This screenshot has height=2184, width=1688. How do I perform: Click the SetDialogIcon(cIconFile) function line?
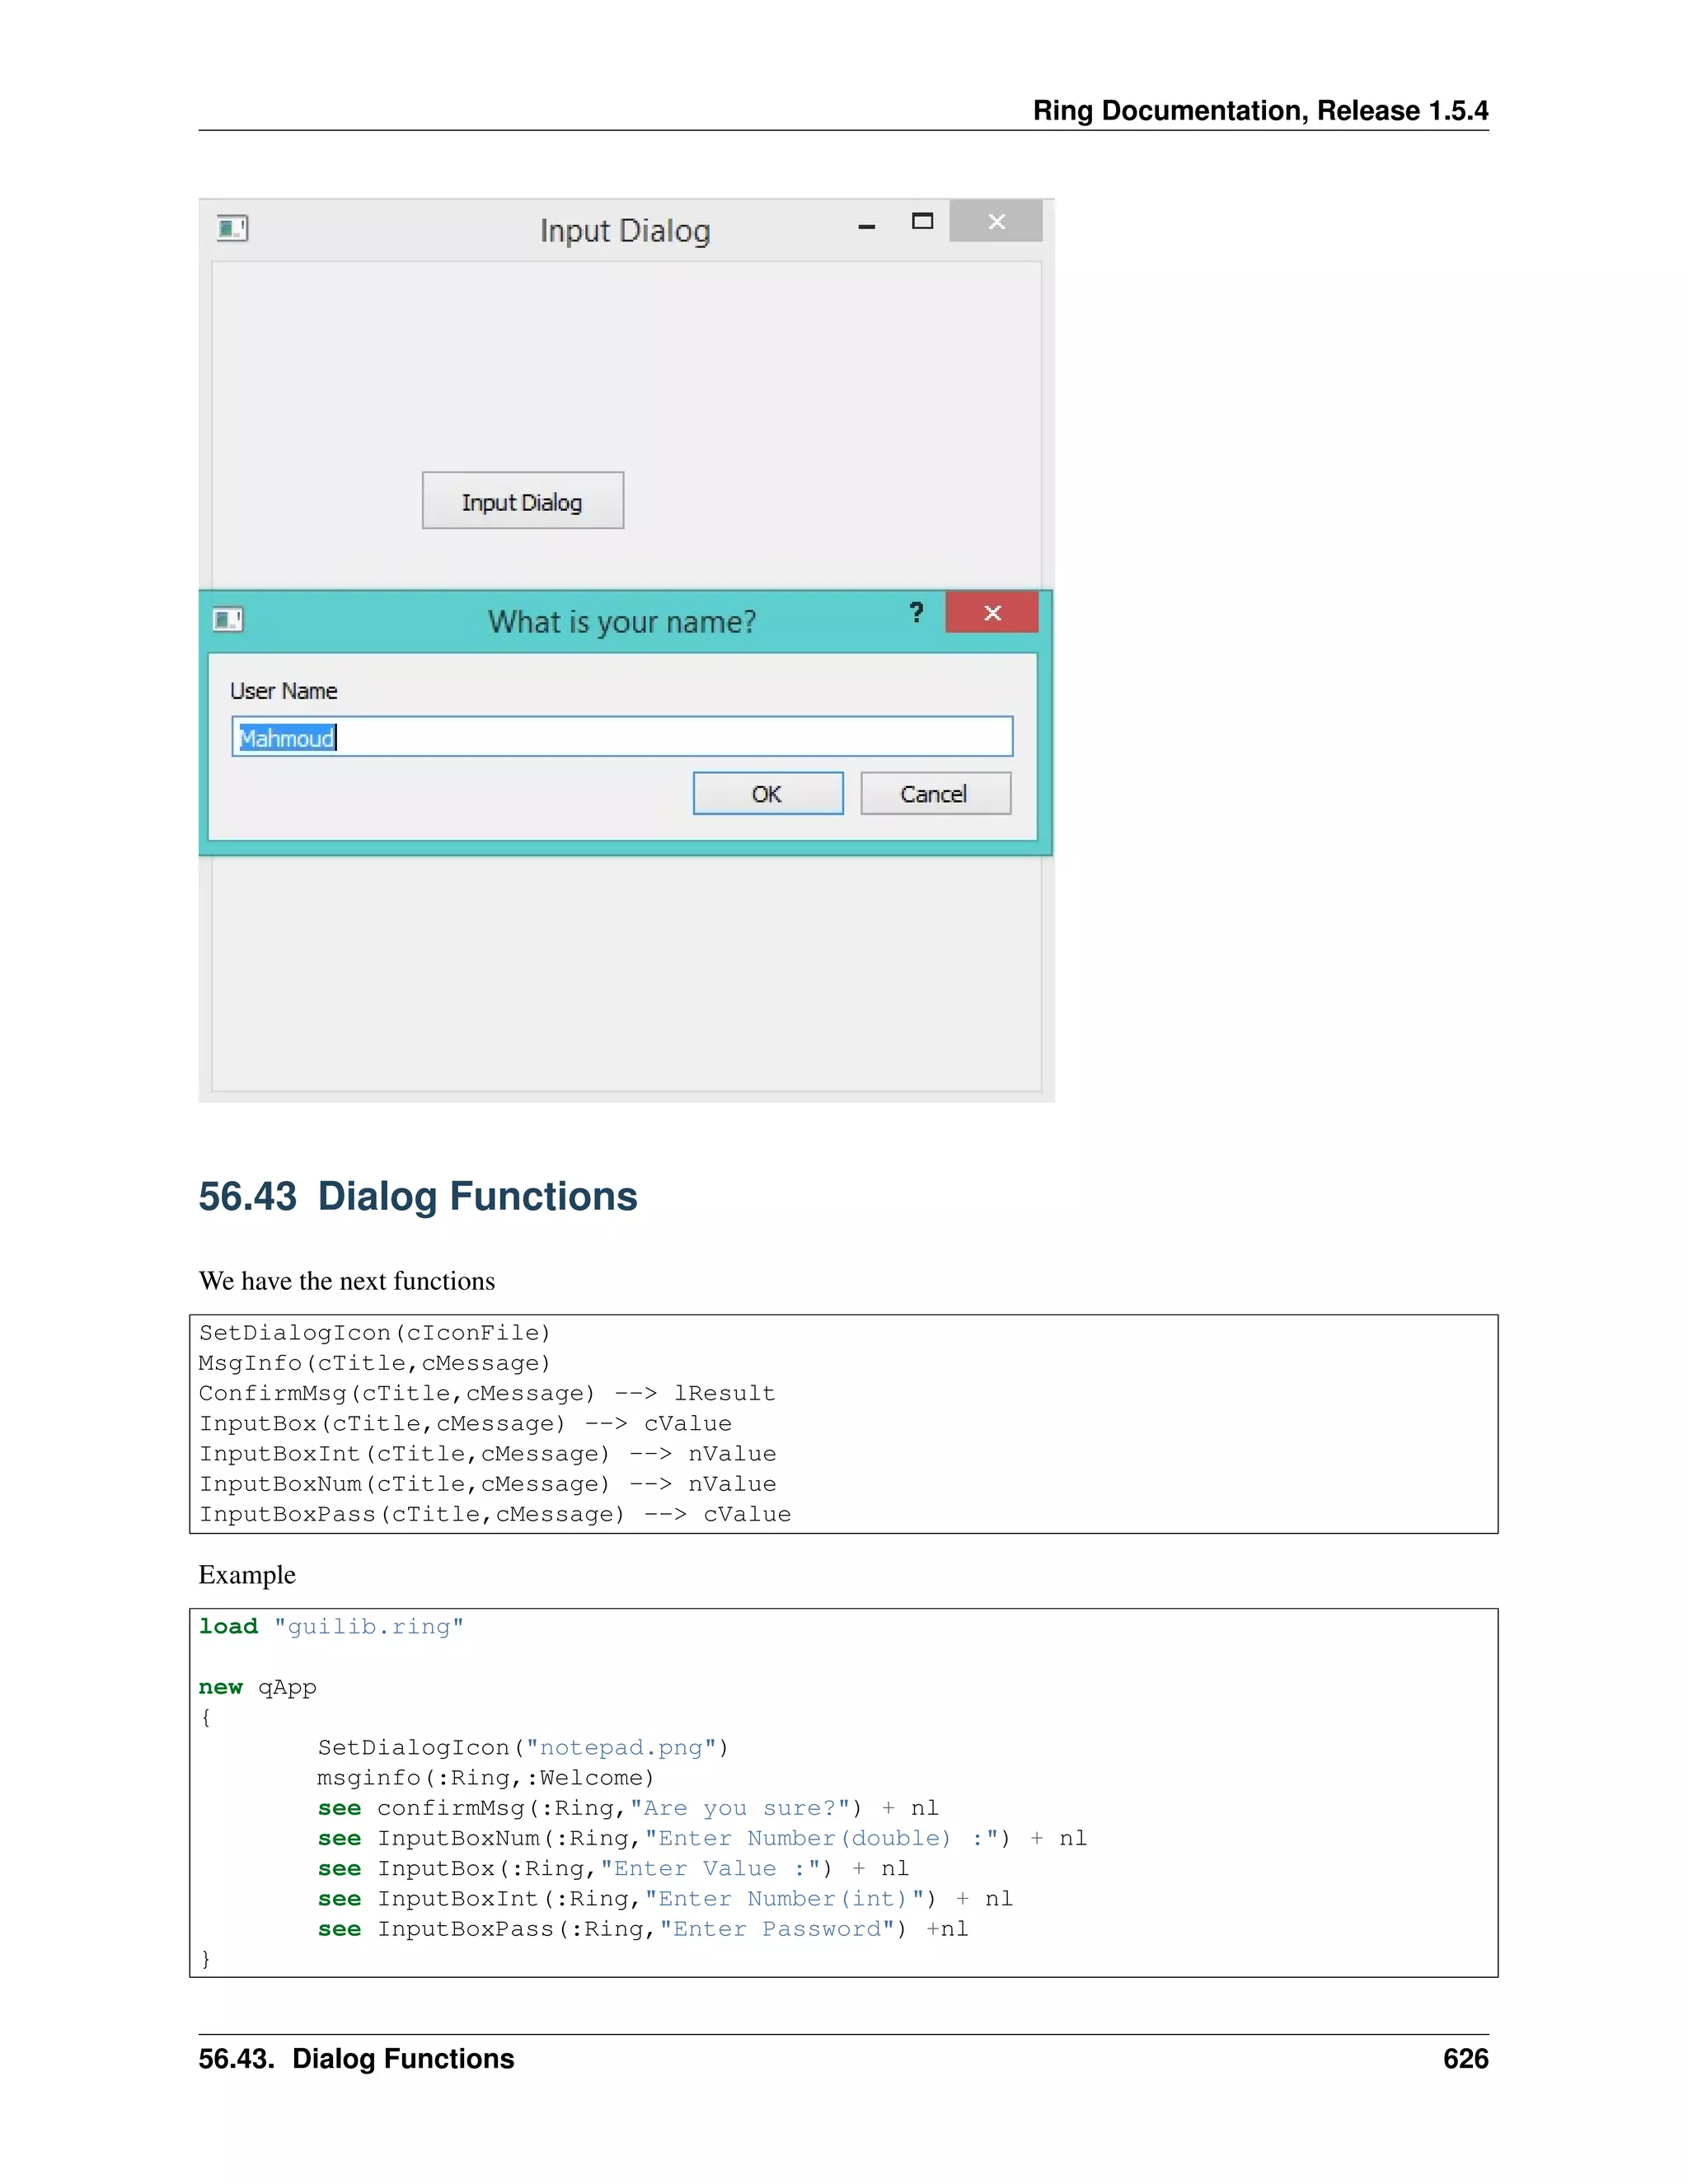(374, 1333)
